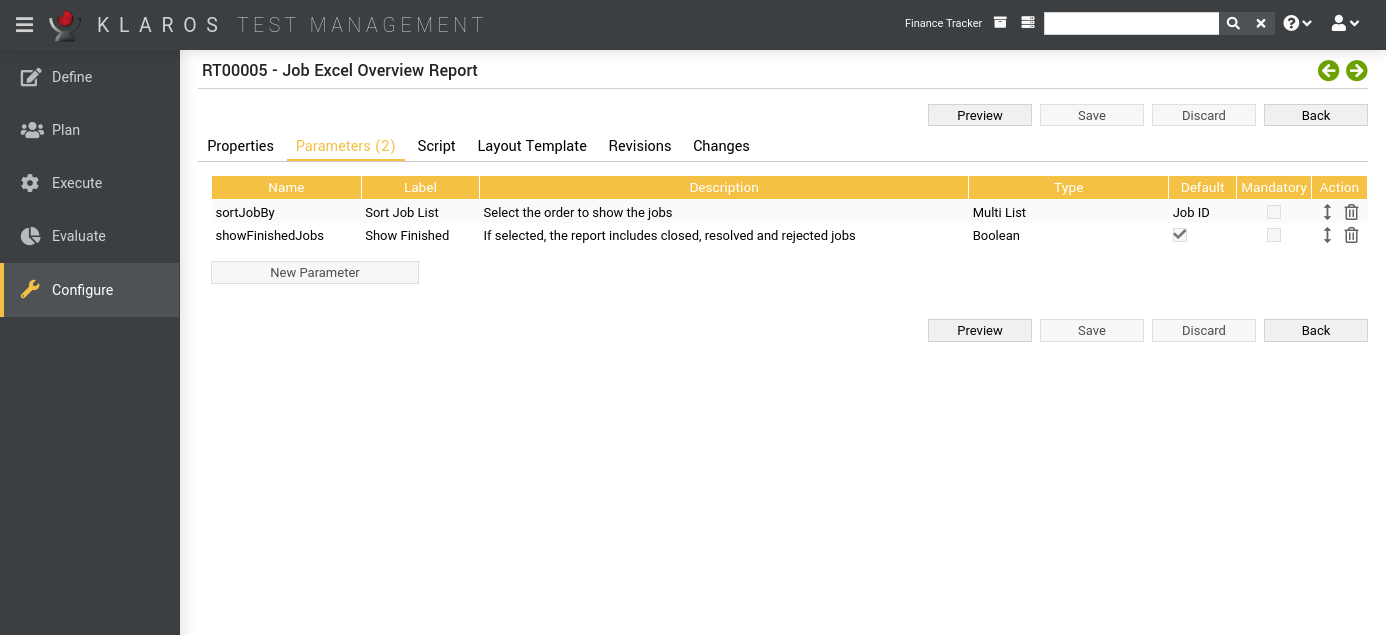Click the Klaros logo
1386x635 pixels.
63,24
